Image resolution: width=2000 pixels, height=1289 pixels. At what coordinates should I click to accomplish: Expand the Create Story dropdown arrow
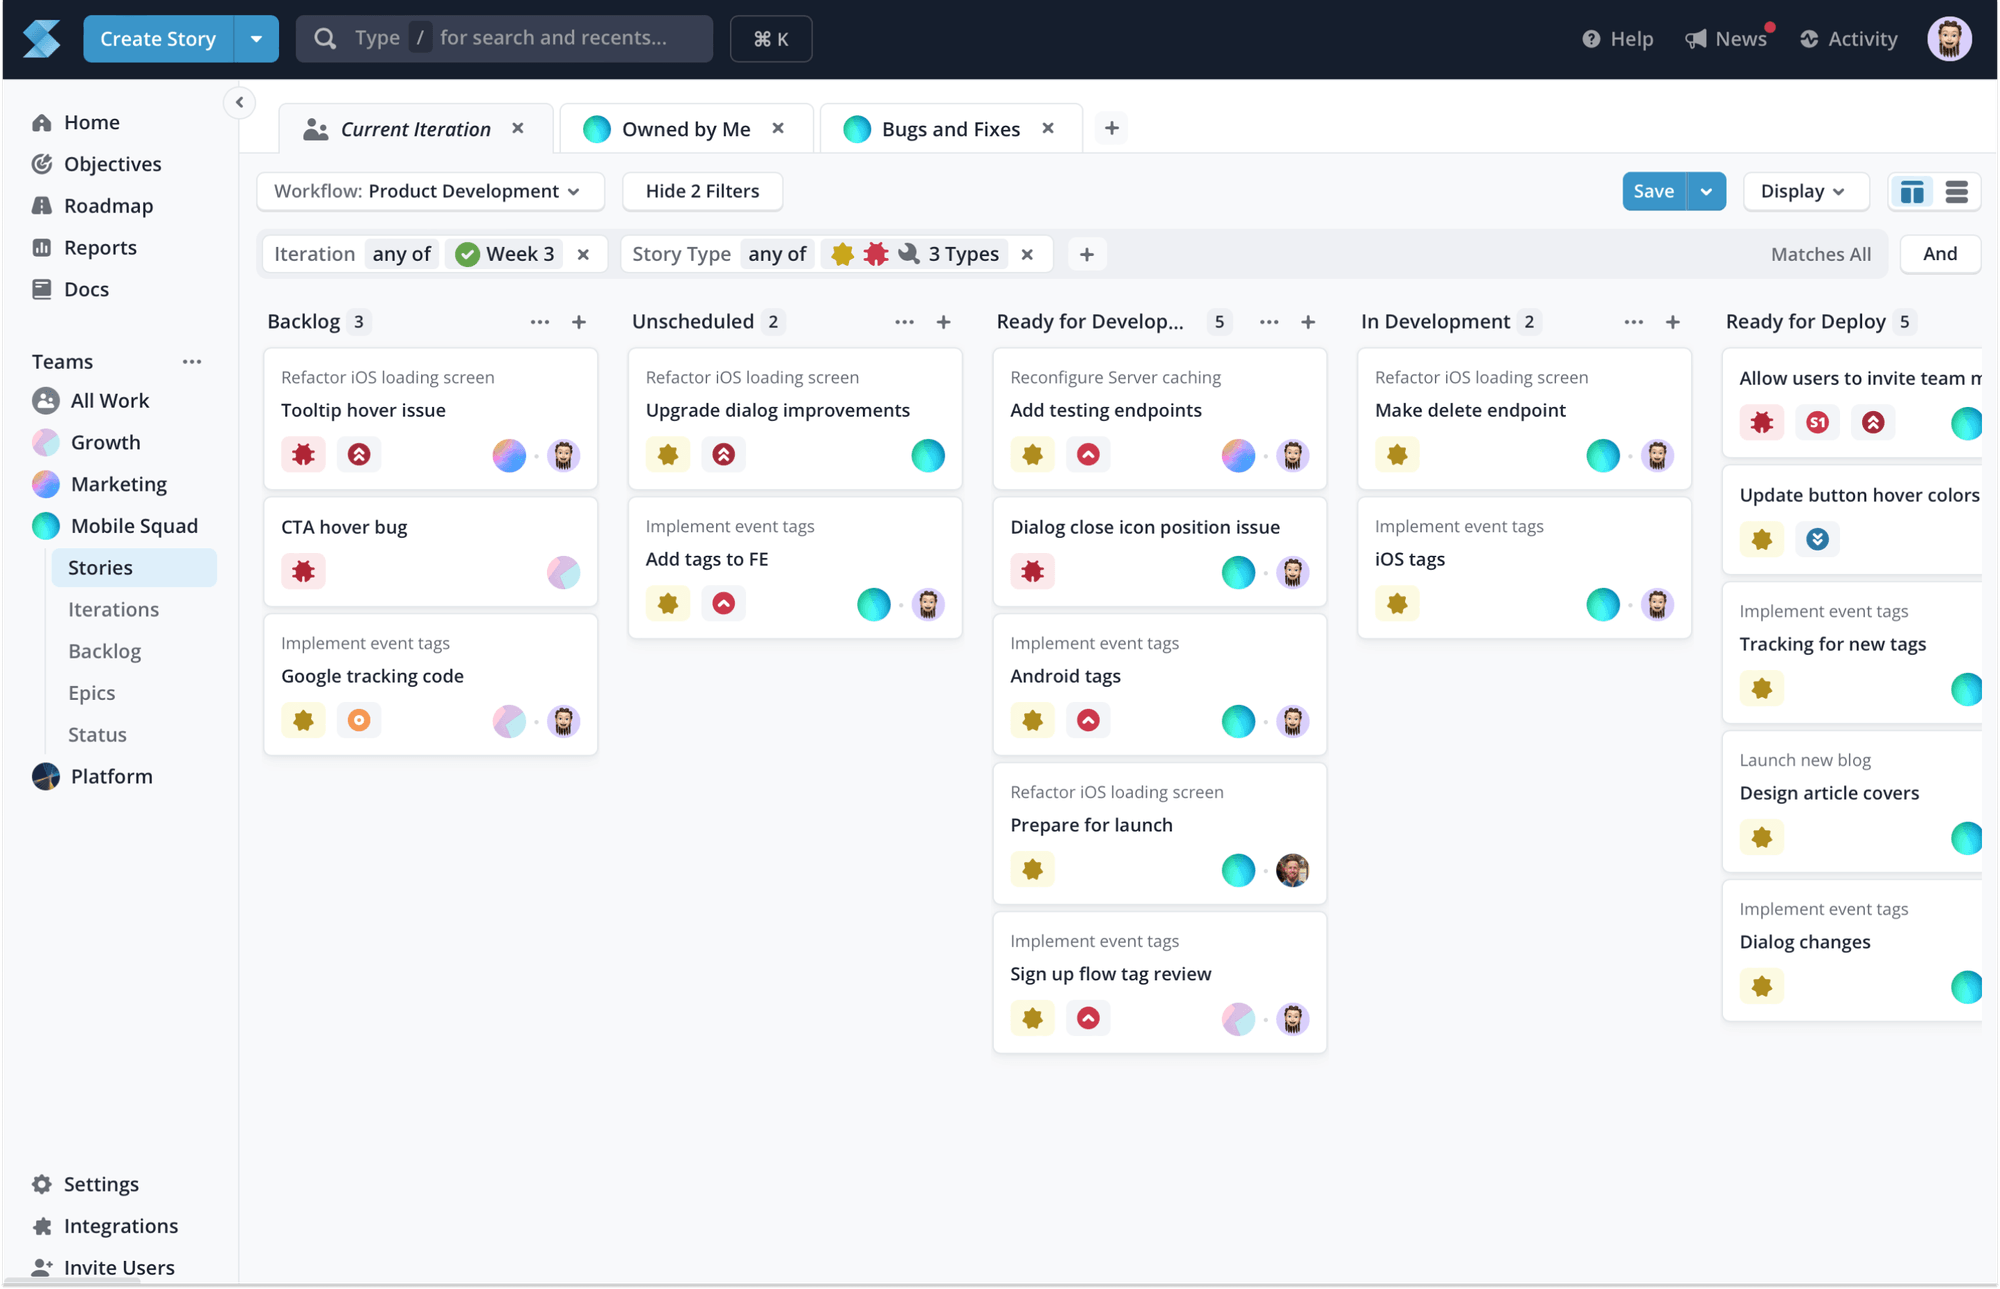[256, 39]
